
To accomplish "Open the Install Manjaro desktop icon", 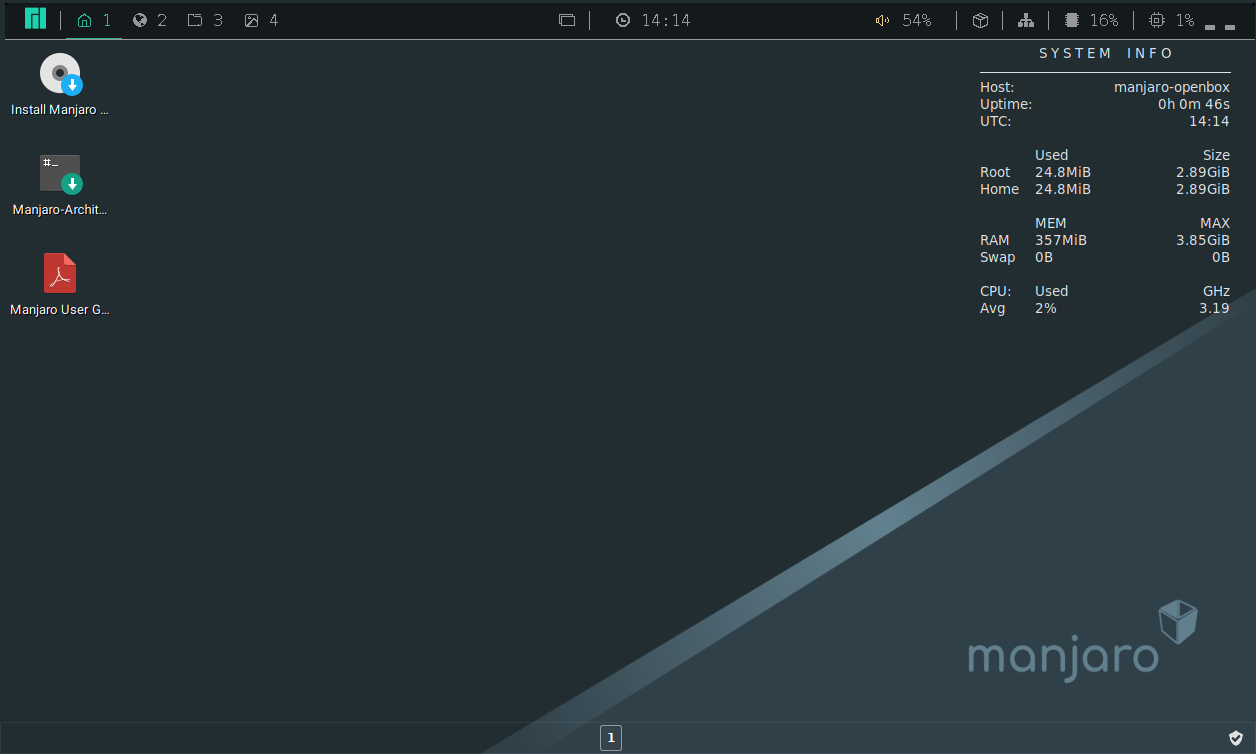I will tap(60, 84).
